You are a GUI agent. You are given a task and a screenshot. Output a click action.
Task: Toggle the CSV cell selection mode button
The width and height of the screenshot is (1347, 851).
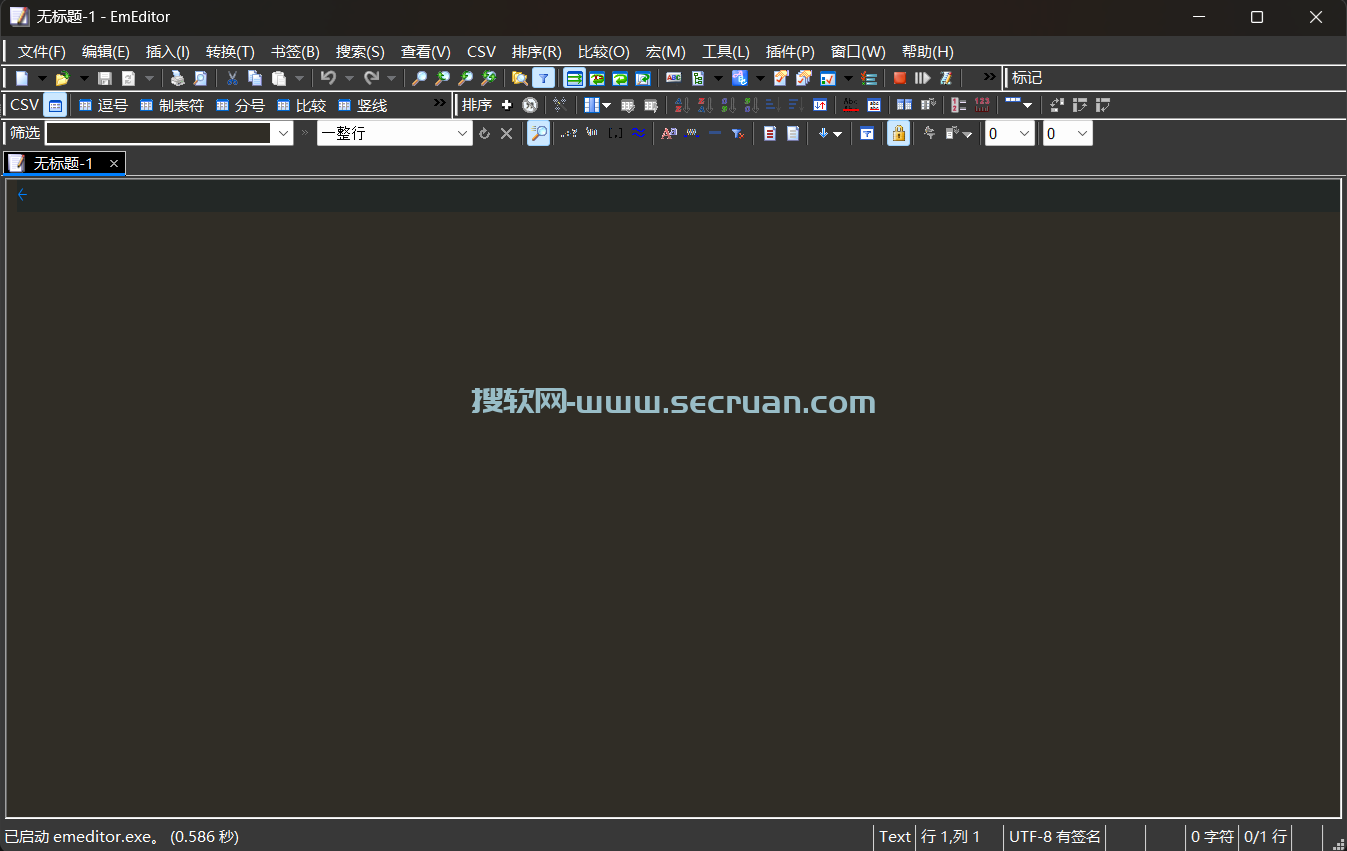55,105
